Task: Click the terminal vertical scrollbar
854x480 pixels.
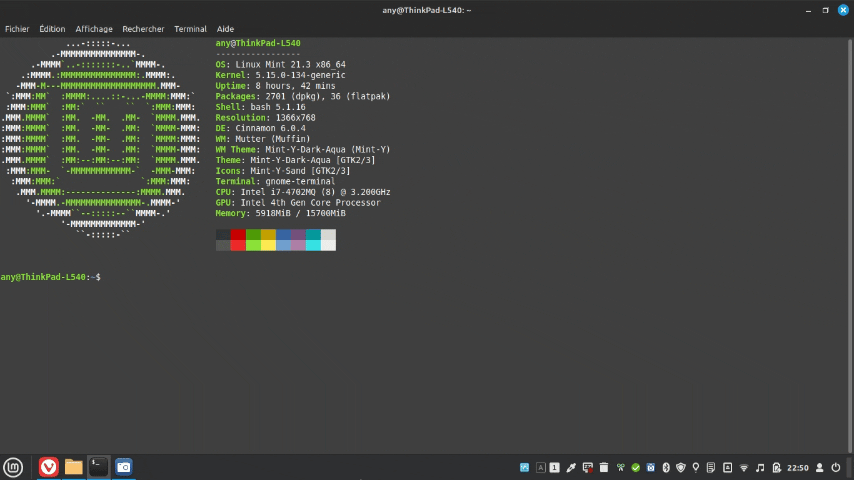Action: coord(850,245)
